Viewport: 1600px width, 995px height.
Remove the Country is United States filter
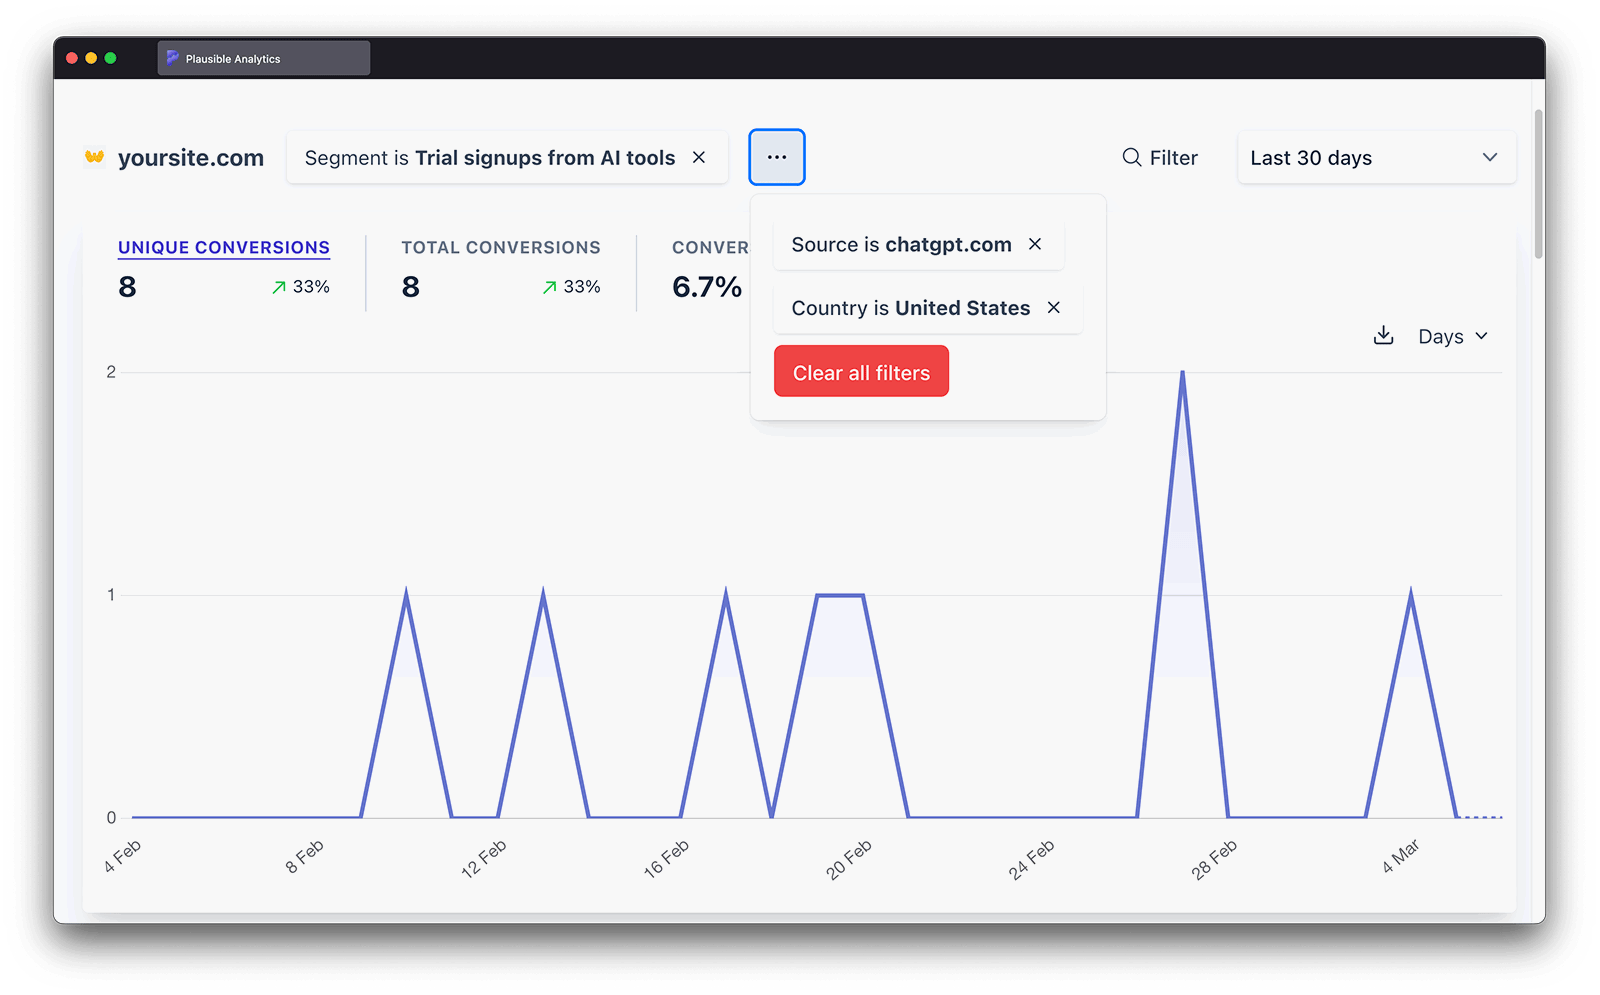pos(1053,308)
